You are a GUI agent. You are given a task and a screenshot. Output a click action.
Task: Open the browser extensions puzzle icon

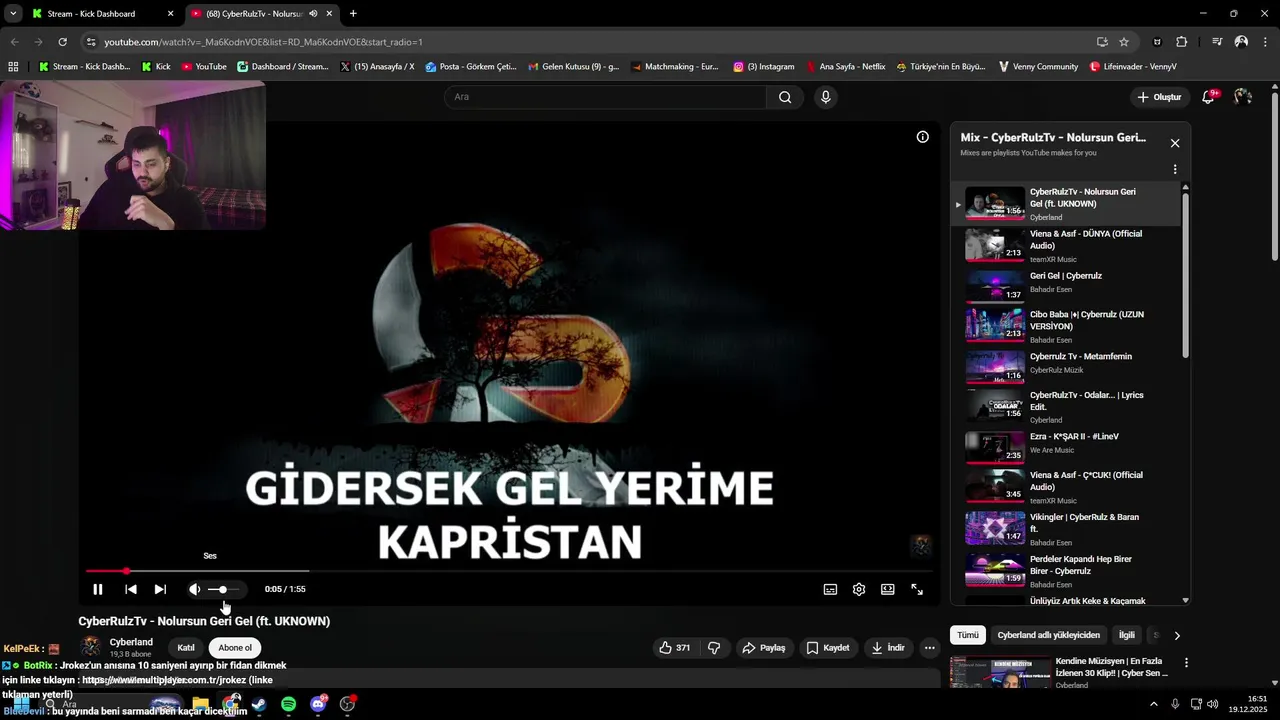1181,42
